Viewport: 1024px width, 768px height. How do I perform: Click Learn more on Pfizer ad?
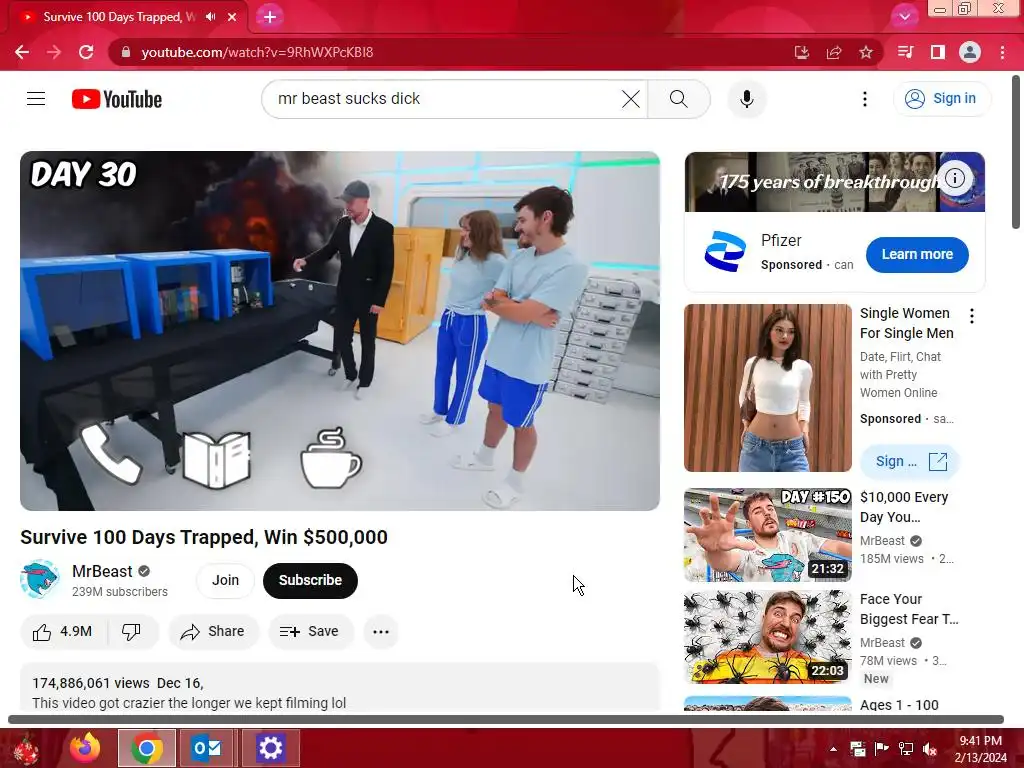pos(917,255)
